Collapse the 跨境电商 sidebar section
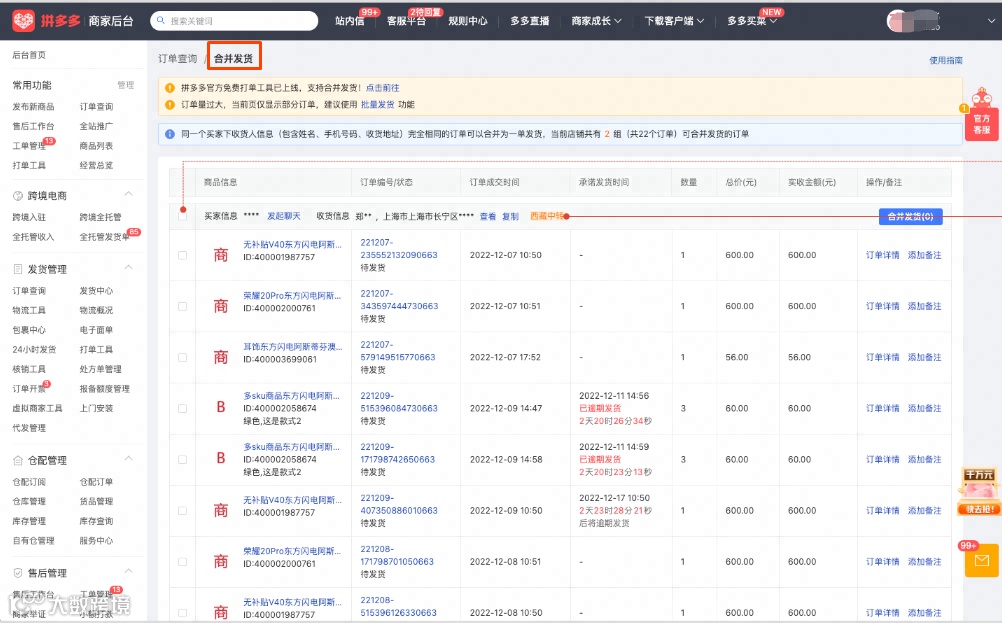The width and height of the screenshot is (1002, 623). coord(128,194)
